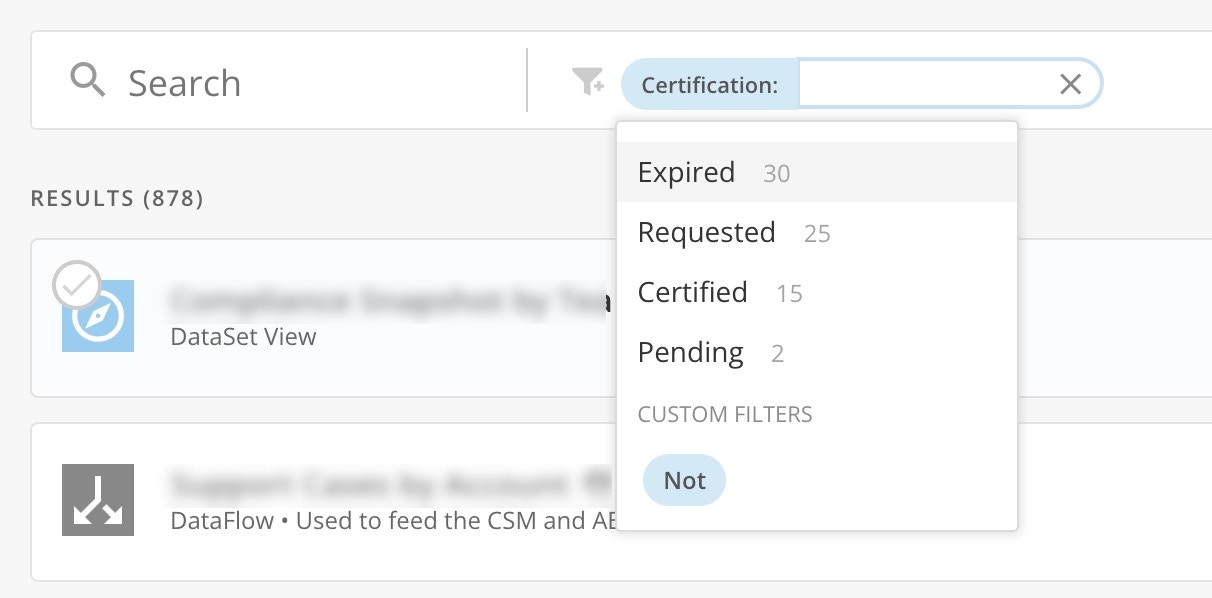Expand the CUSTOM FILTERS section
This screenshot has height=598, width=1212.
point(724,414)
